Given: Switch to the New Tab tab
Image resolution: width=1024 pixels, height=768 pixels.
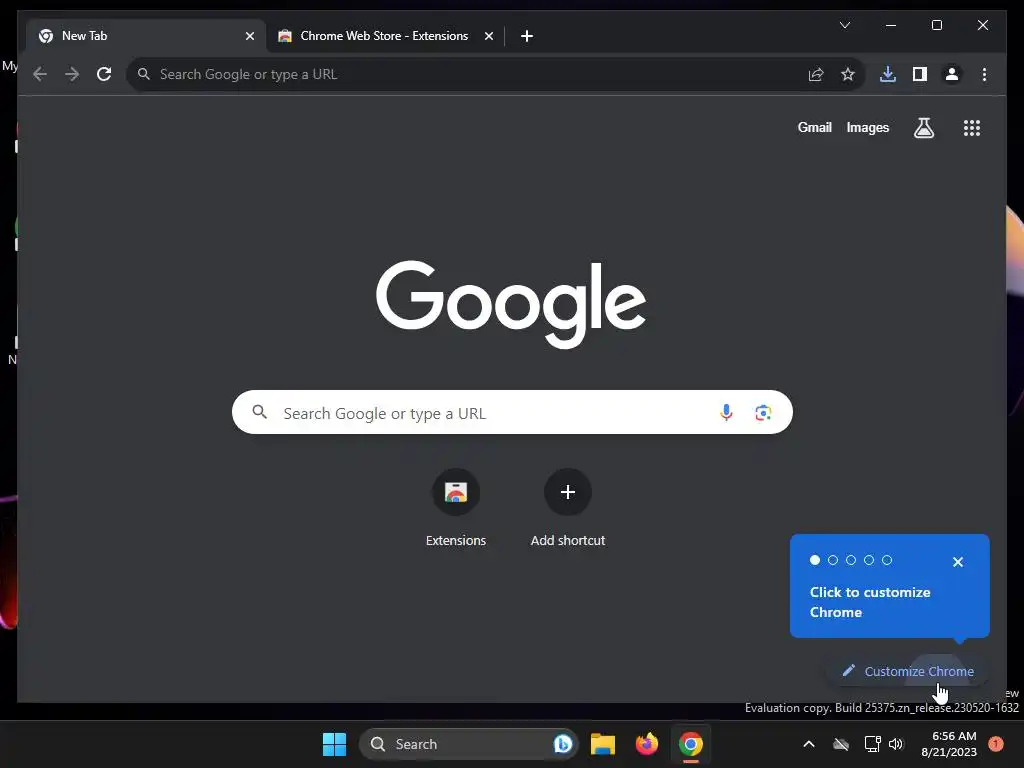Looking at the screenshot, I should [146, 36].
